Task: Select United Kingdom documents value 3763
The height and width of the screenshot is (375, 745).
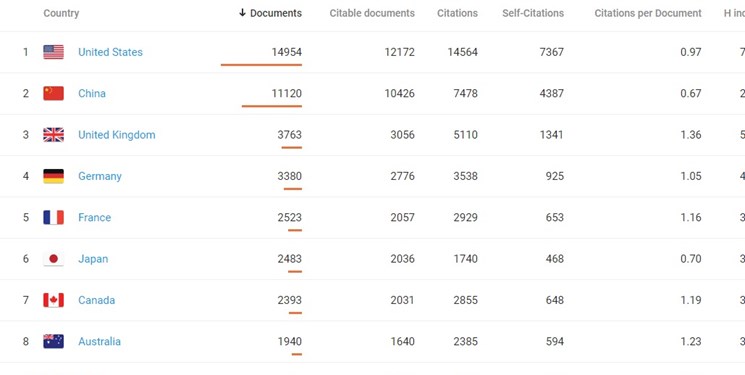Action: click(x=290, y=135)
